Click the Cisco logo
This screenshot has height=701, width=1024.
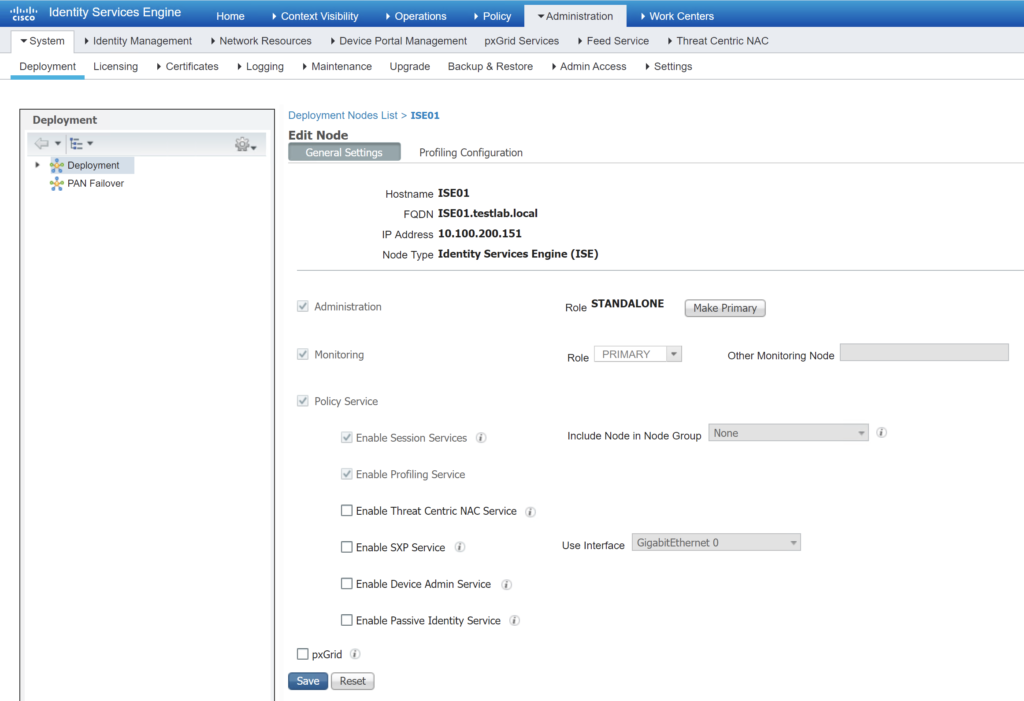point(23,15)
